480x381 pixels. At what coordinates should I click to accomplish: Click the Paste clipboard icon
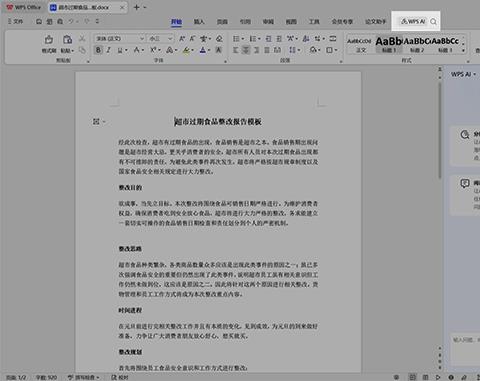click(67, 40)
